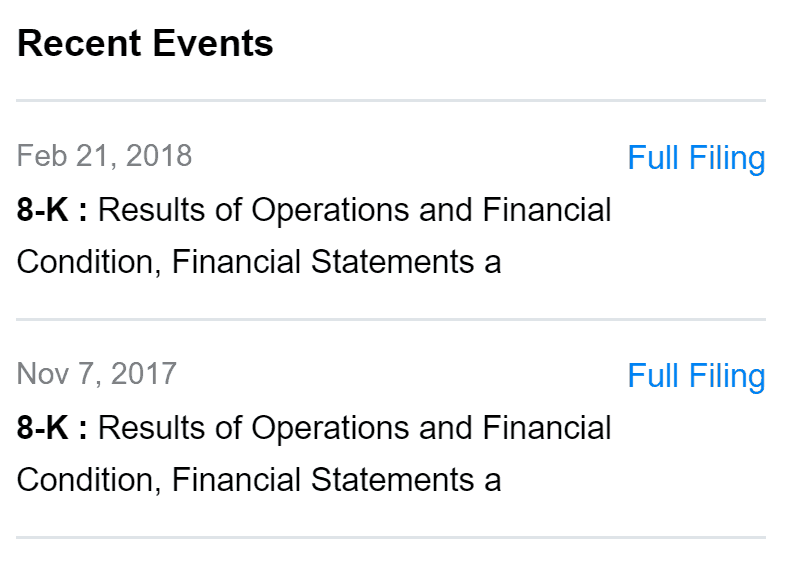Open Full Filing link for Nov 7, 2017
Viewport: 786px width, 565px height.
click(696, 376)
